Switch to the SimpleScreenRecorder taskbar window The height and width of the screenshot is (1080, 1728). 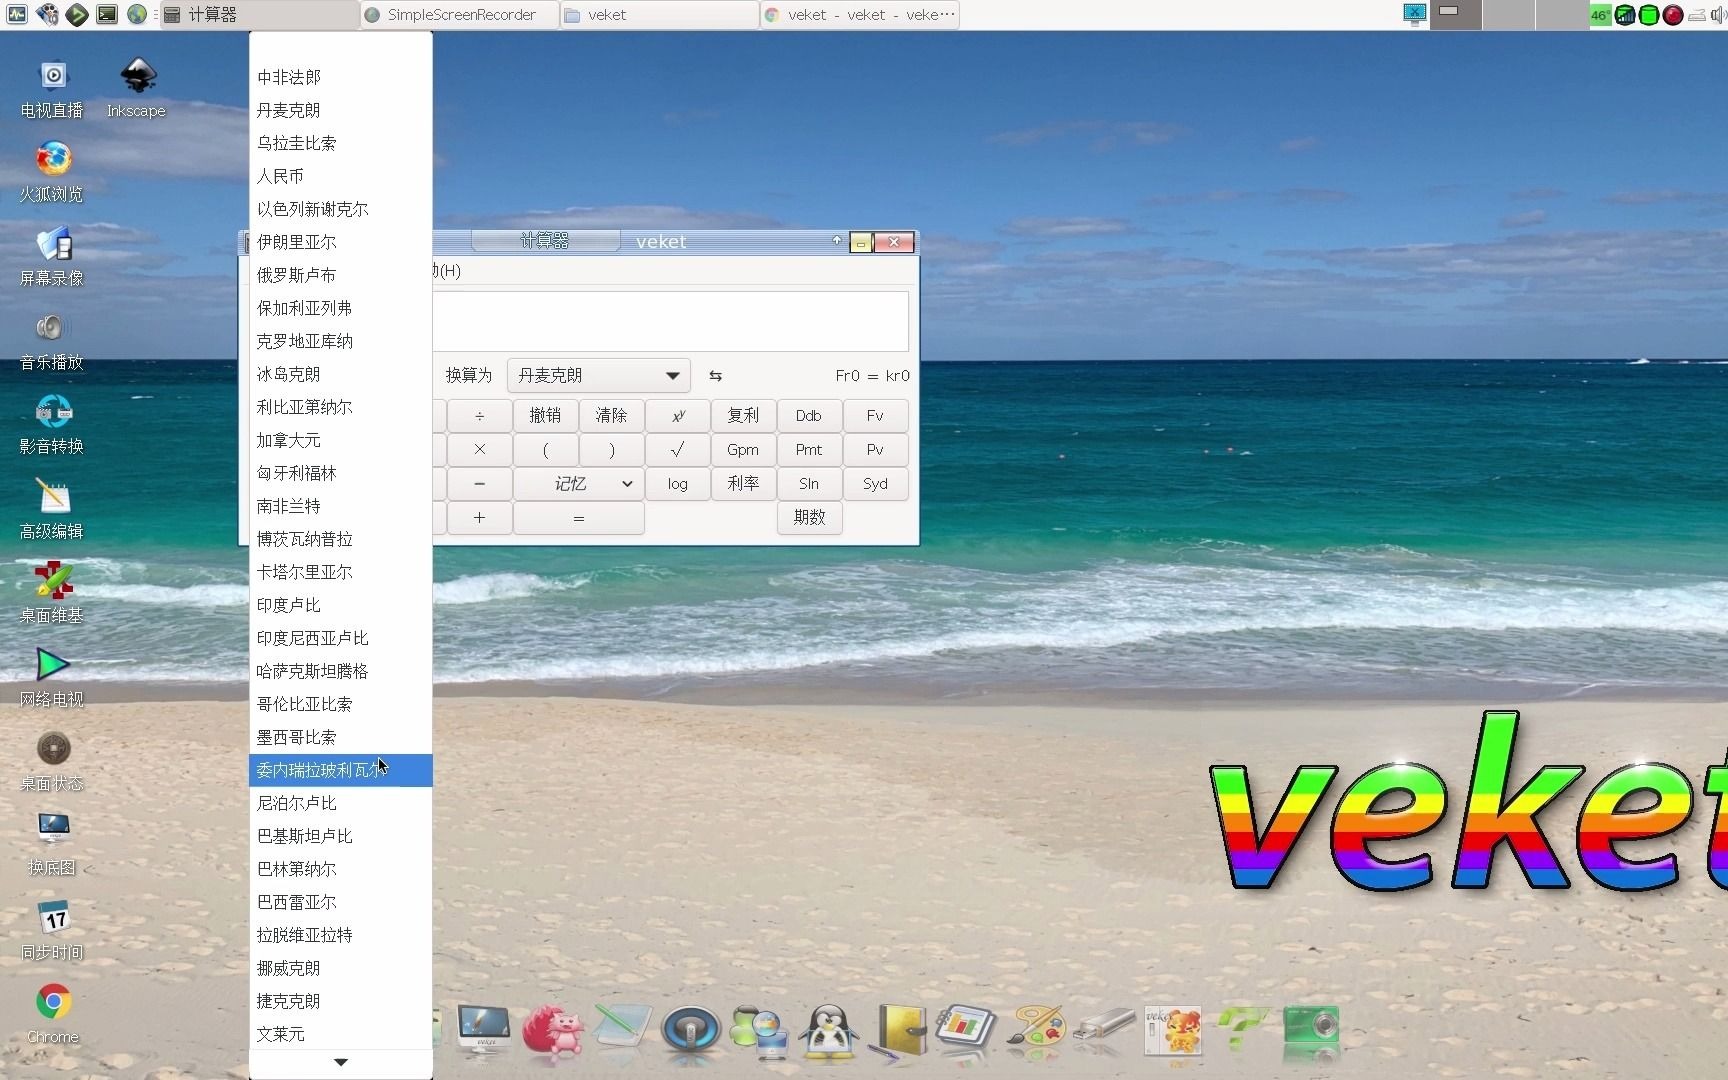[x=459, y=15]
